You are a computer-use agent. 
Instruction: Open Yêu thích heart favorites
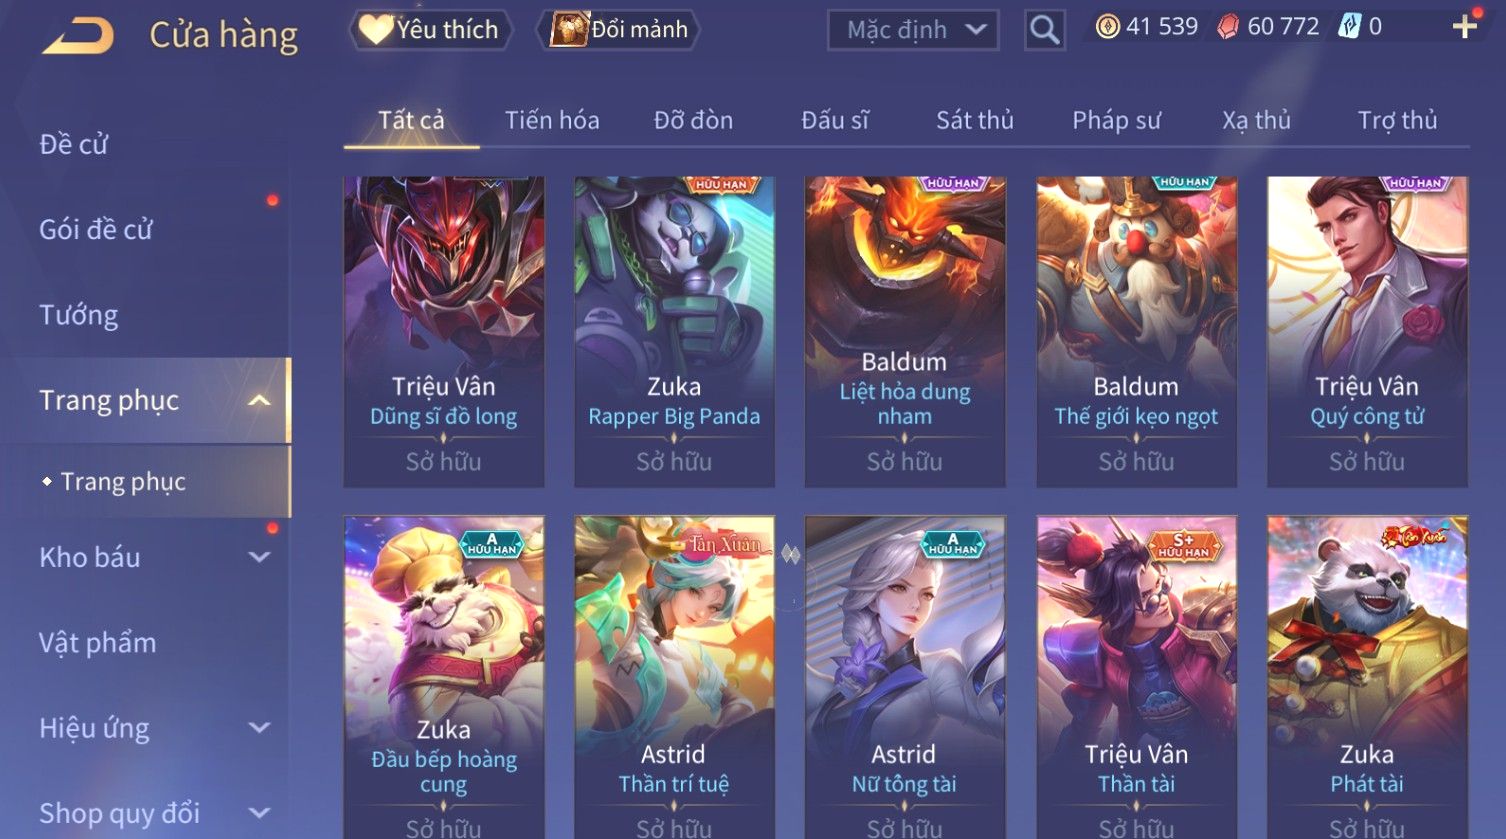click(430, 30)
